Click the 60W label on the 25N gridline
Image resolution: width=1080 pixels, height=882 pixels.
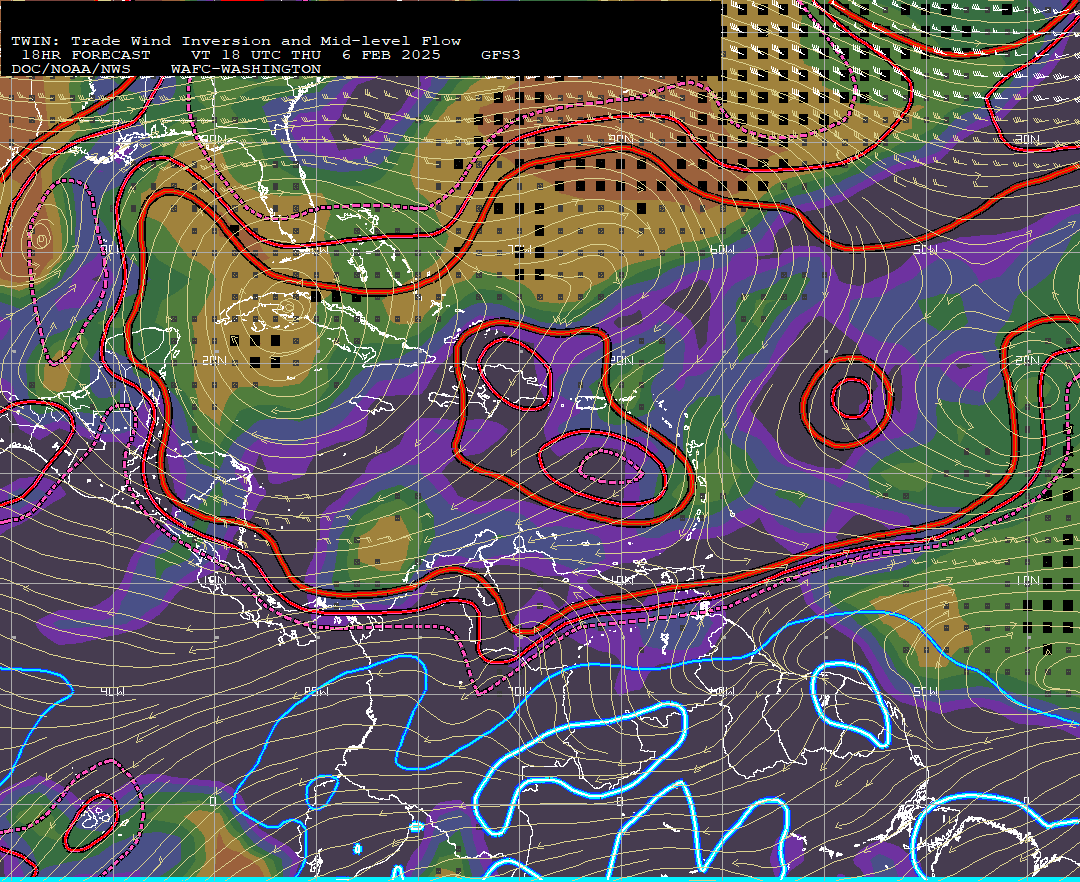click(x=722, y=249)
